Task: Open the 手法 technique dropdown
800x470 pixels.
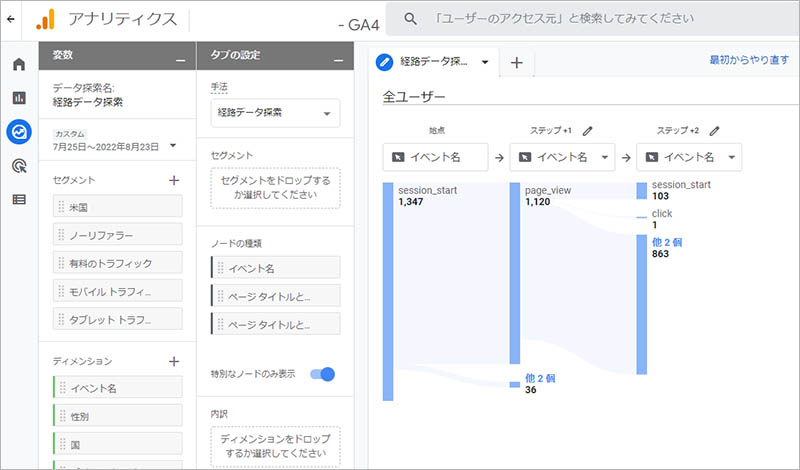Action: (x=275, y=113)
